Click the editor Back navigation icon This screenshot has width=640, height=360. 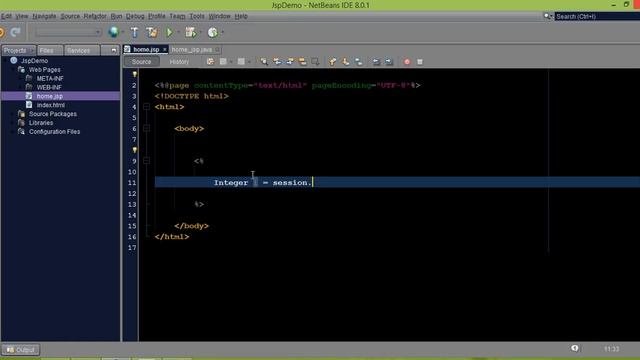pyautogui.click(x=223, y=62)
